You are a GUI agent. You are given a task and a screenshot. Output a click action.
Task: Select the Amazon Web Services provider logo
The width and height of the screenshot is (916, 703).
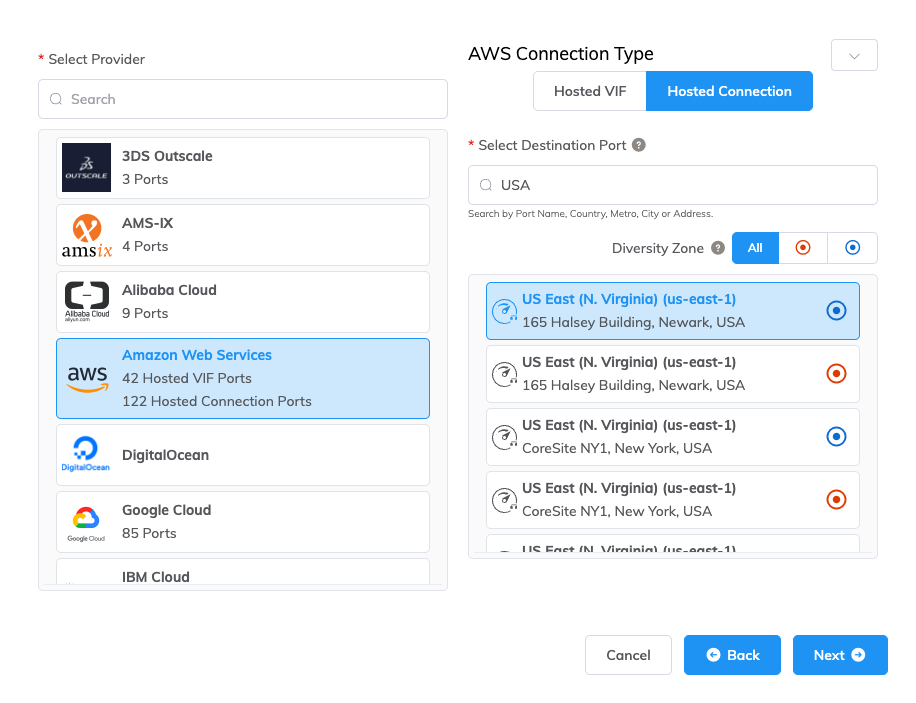coord(86,378)
